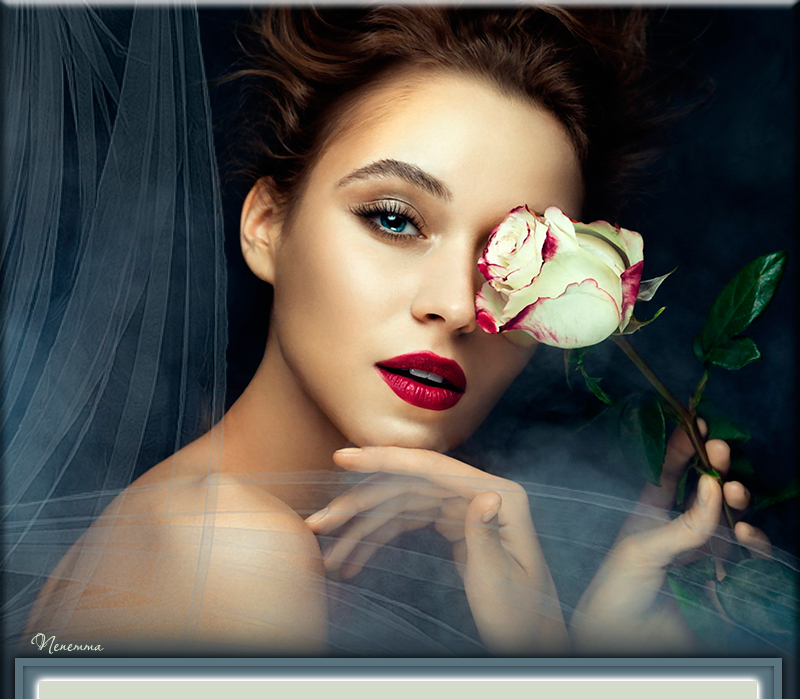Click the woman's visible ear
Screen dimensions: 800x699
pos(259,230)
